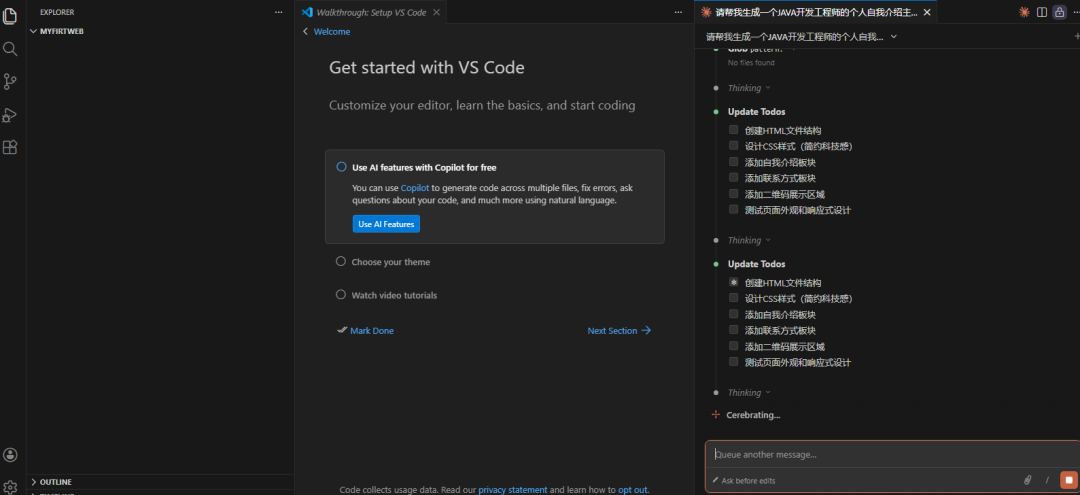Click the Watch video tutorials step text
Image resolution: width=1080 pixels, height=495 pixels.
click(394, 295)
